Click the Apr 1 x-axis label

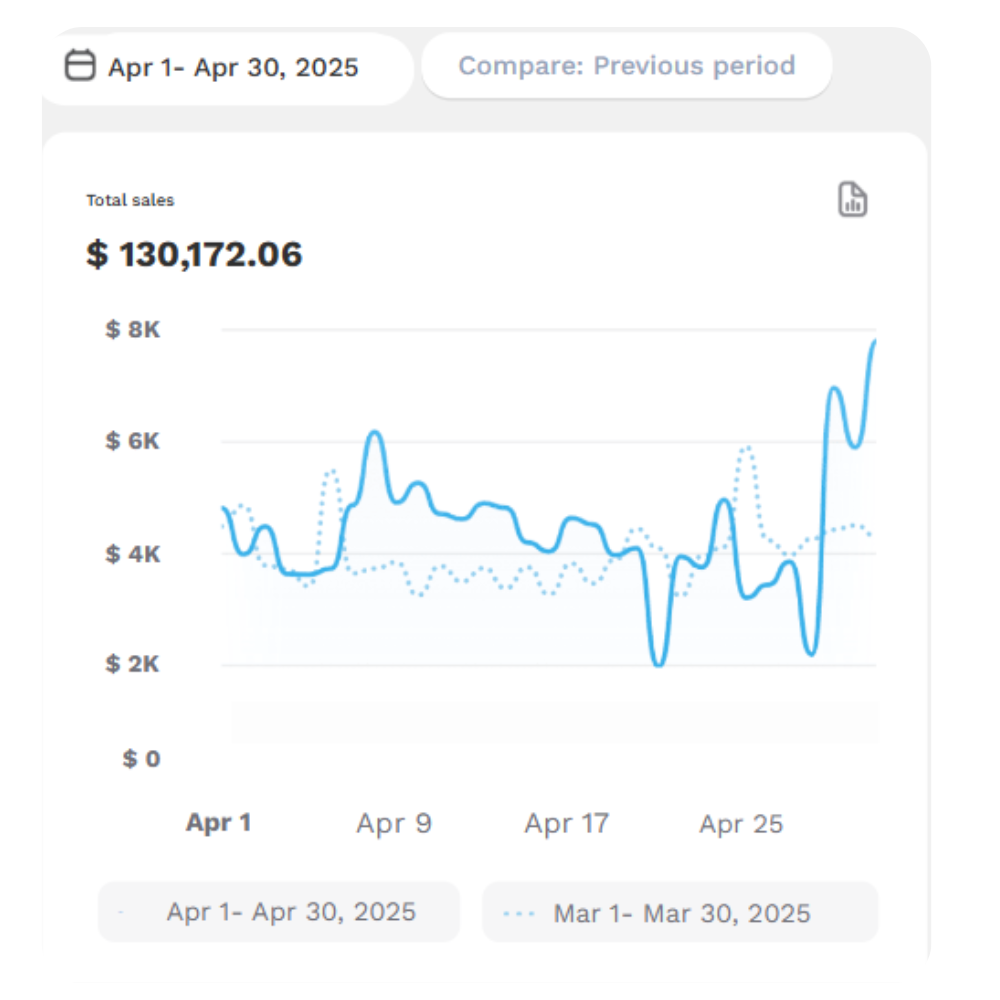click(x=218, y=823)
